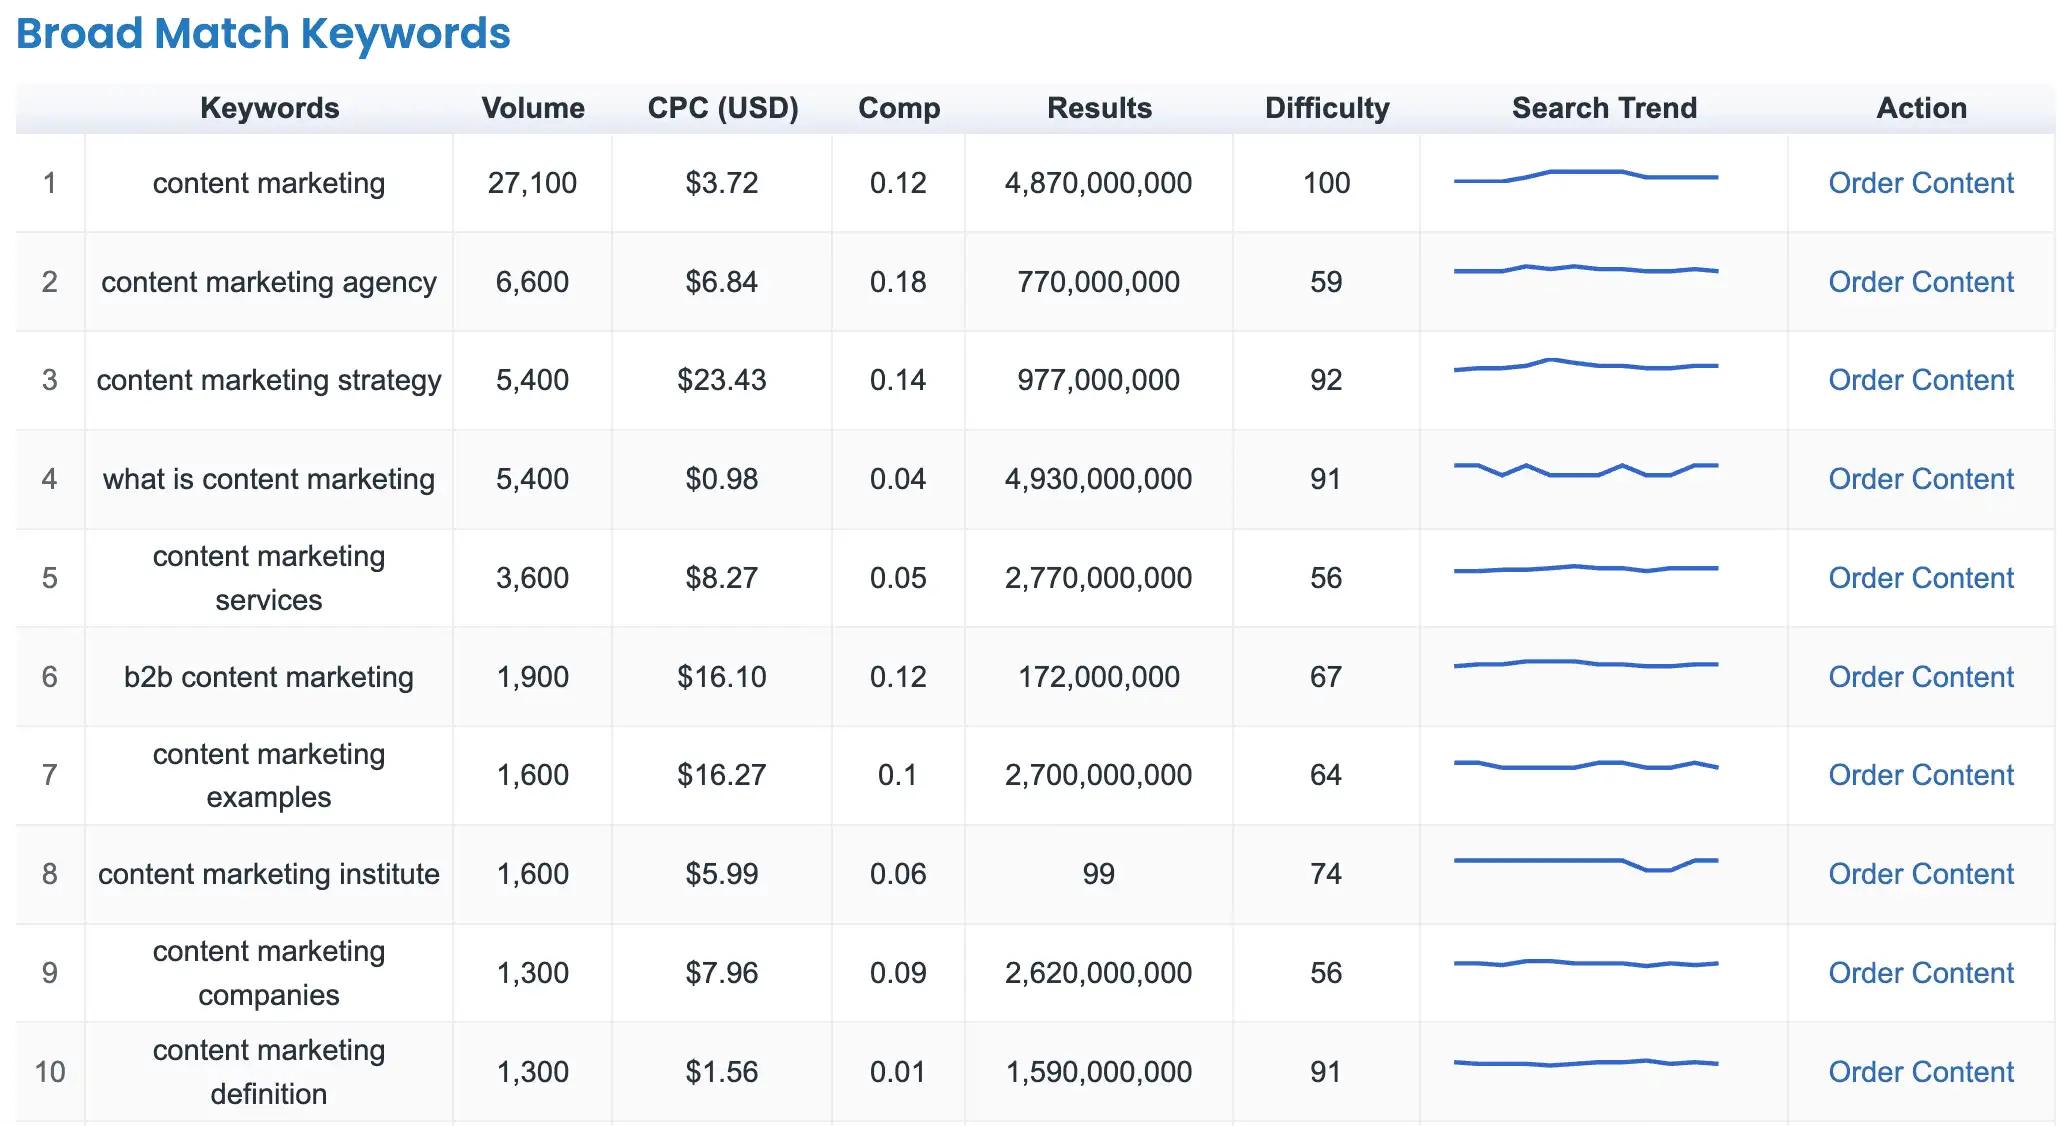The height and width of the screenshot is (1126, 2062).
Task: Select the Difficulty column header
Action: point(1327,108)
